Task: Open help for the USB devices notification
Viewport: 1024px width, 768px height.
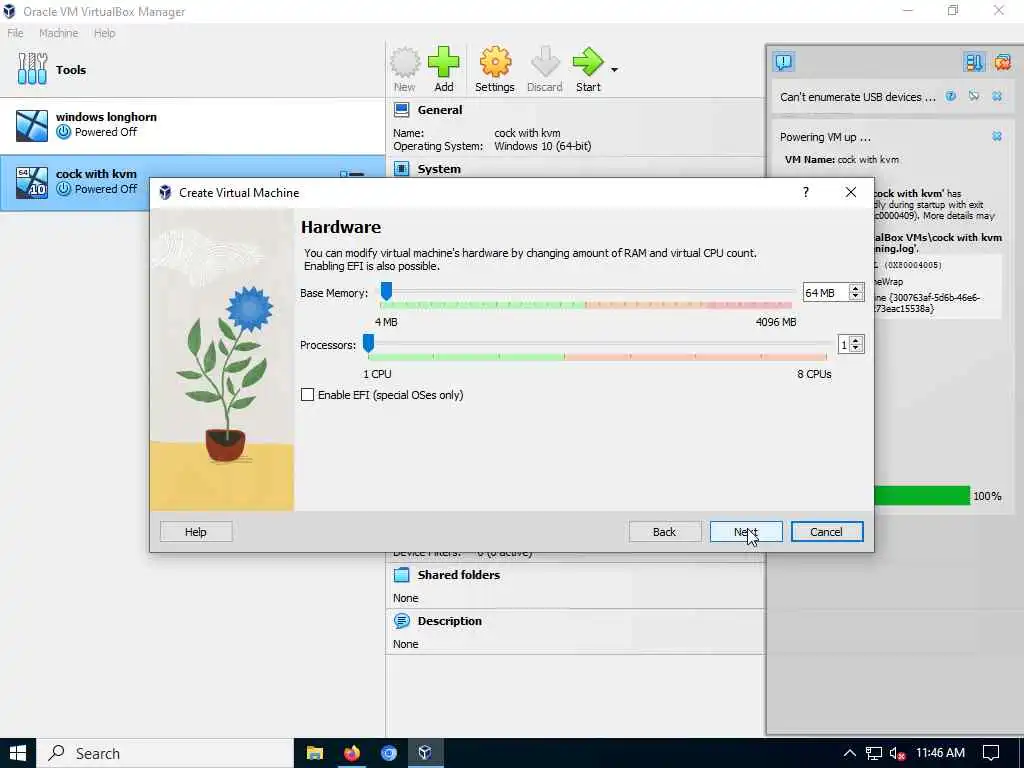Action: coord(951,96)
